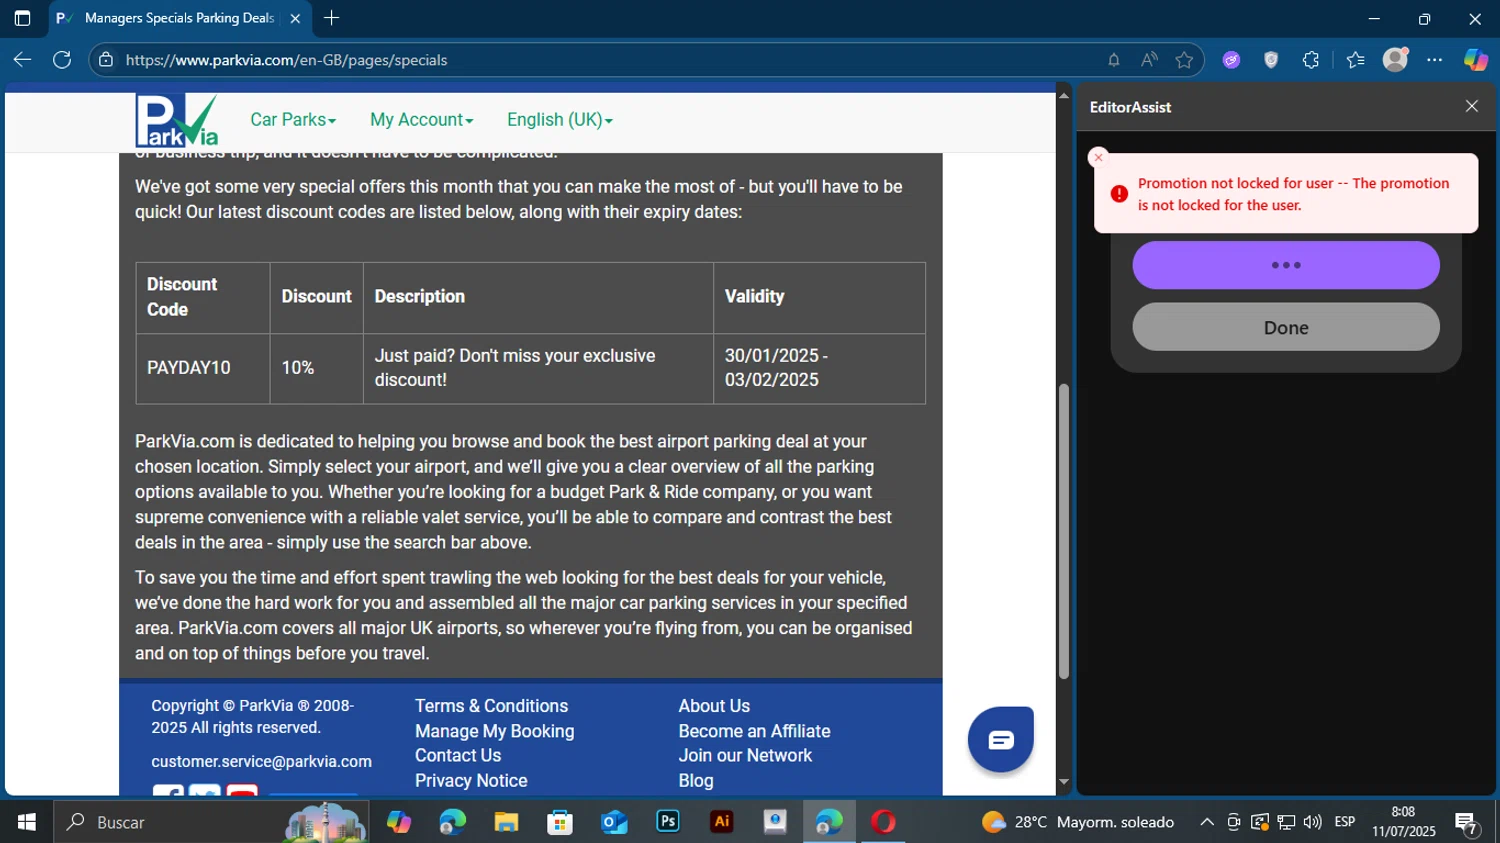Go back to the previous page
This screenshot has height=843, width=1500.
(x=22, y=60)
